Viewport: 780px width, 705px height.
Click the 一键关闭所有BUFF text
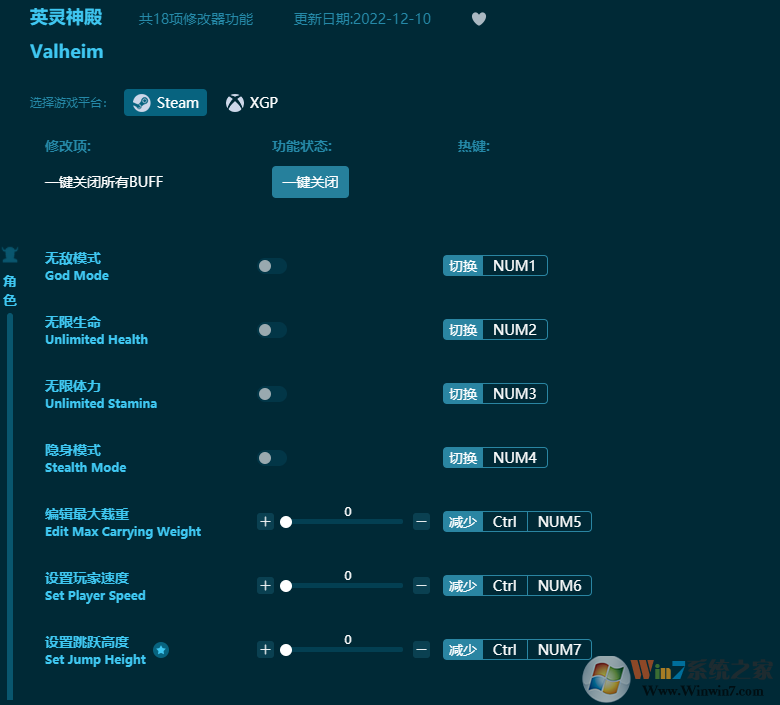pyautogui.click(x=104, y=182)
